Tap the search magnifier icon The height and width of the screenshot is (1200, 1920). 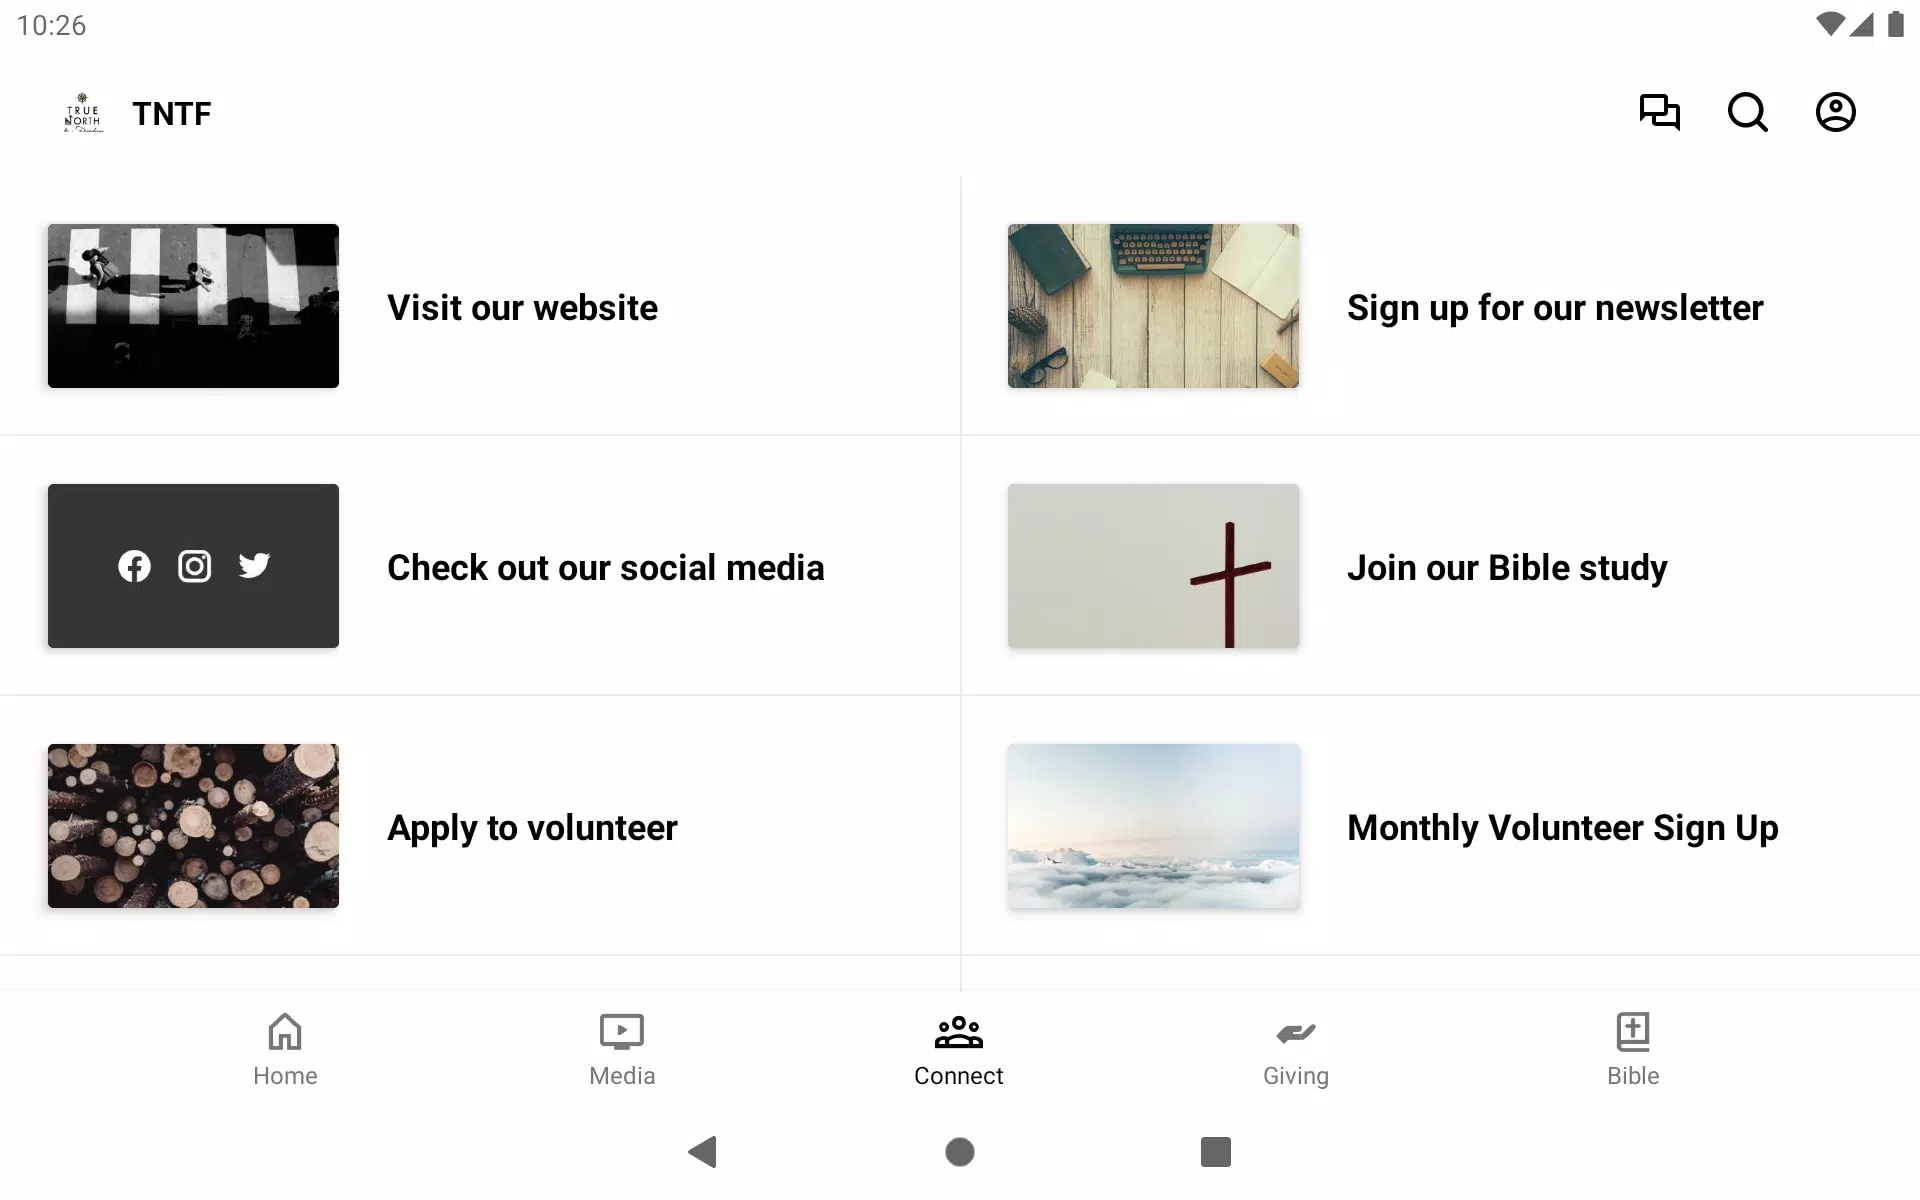point(1747,112)
